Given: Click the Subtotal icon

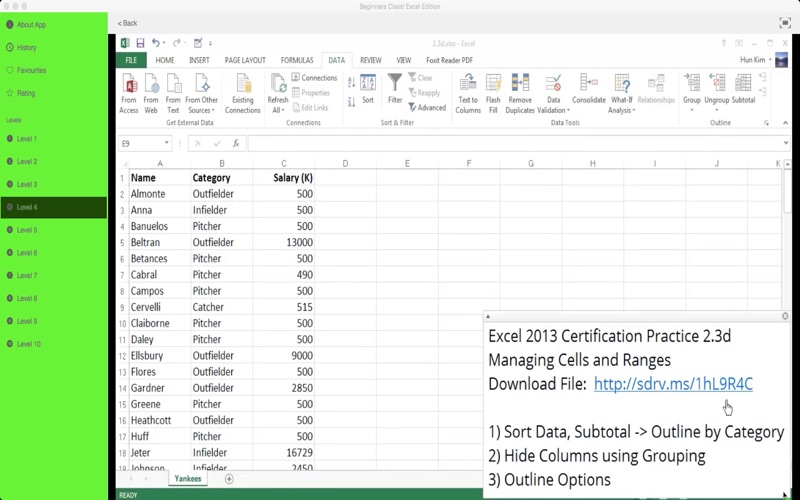Looking at the screenshot, I should [x=743, y=89].
